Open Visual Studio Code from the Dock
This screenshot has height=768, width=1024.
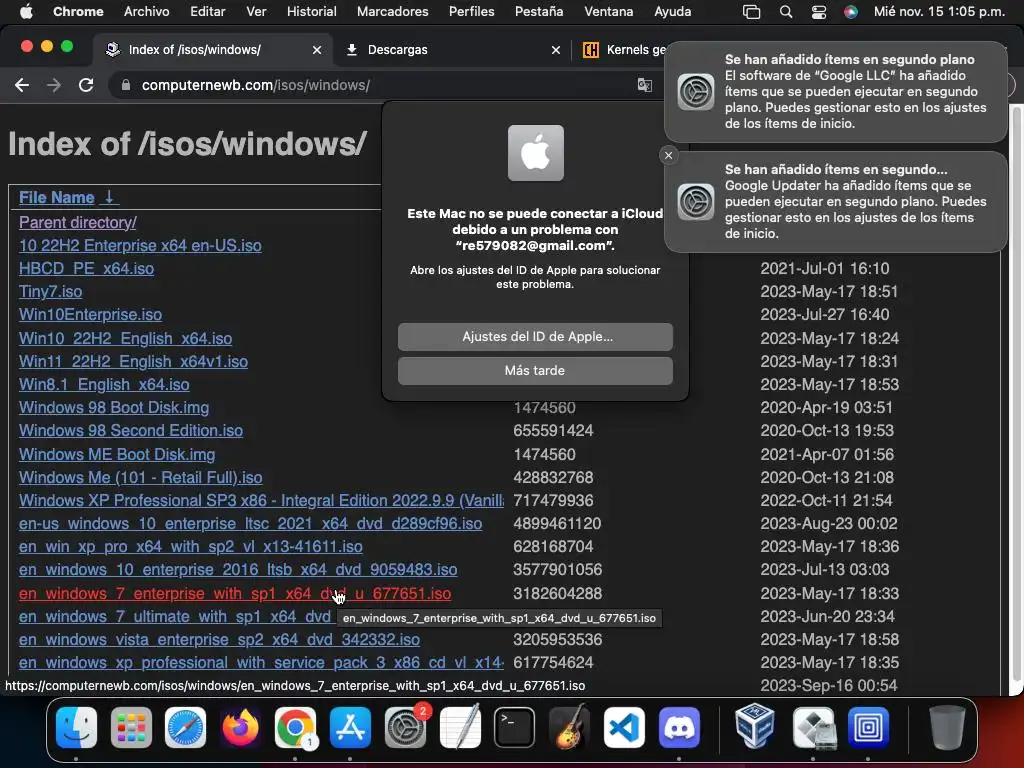624,727
